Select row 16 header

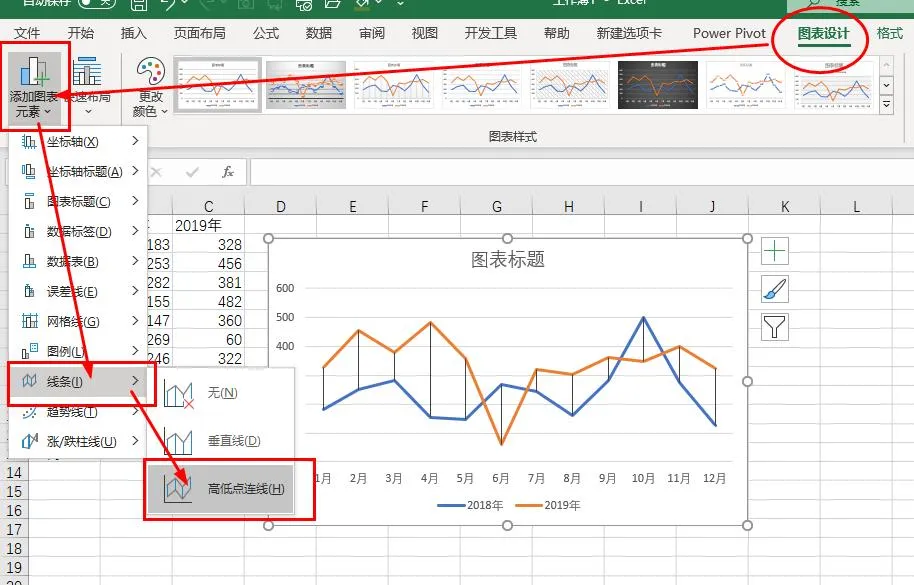(x=14, y=511)
